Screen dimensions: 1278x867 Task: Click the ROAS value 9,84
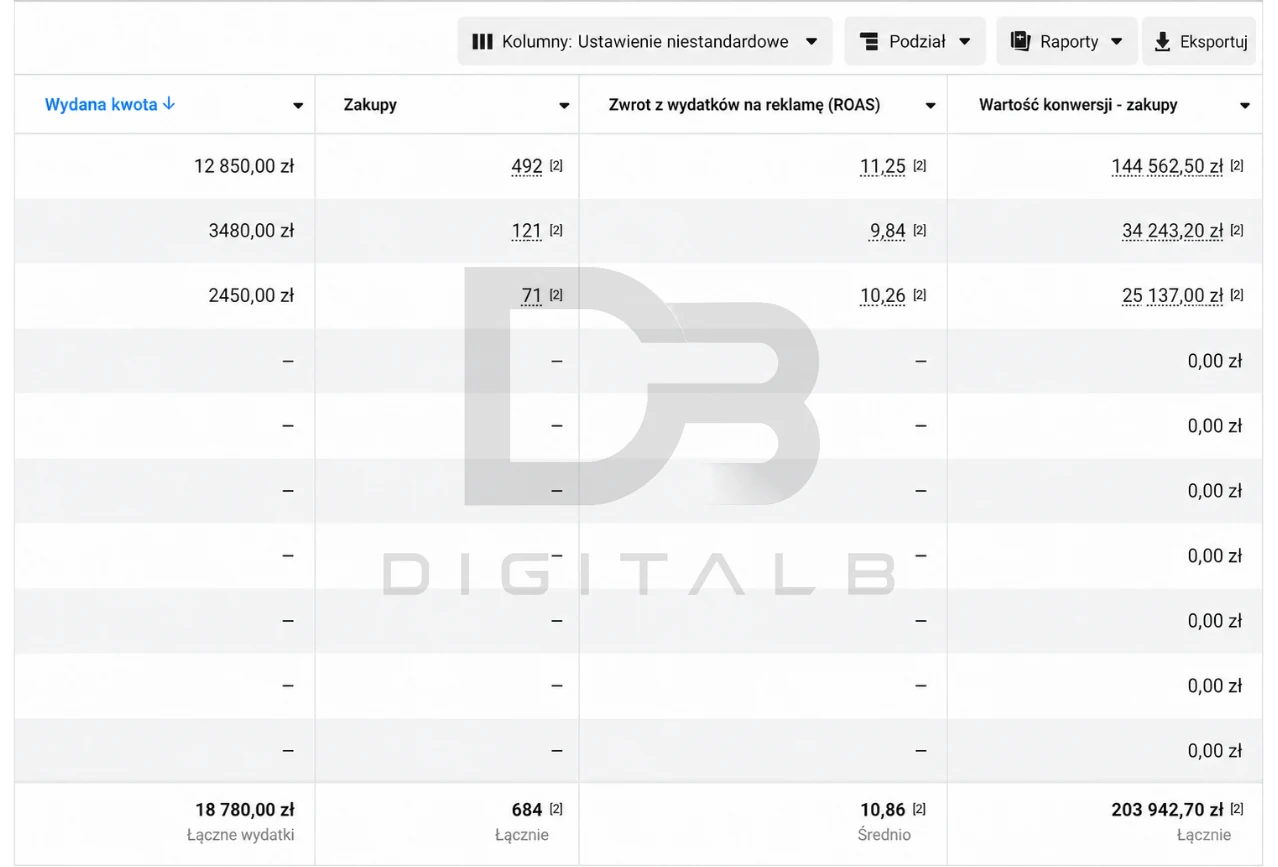(888, 232)
